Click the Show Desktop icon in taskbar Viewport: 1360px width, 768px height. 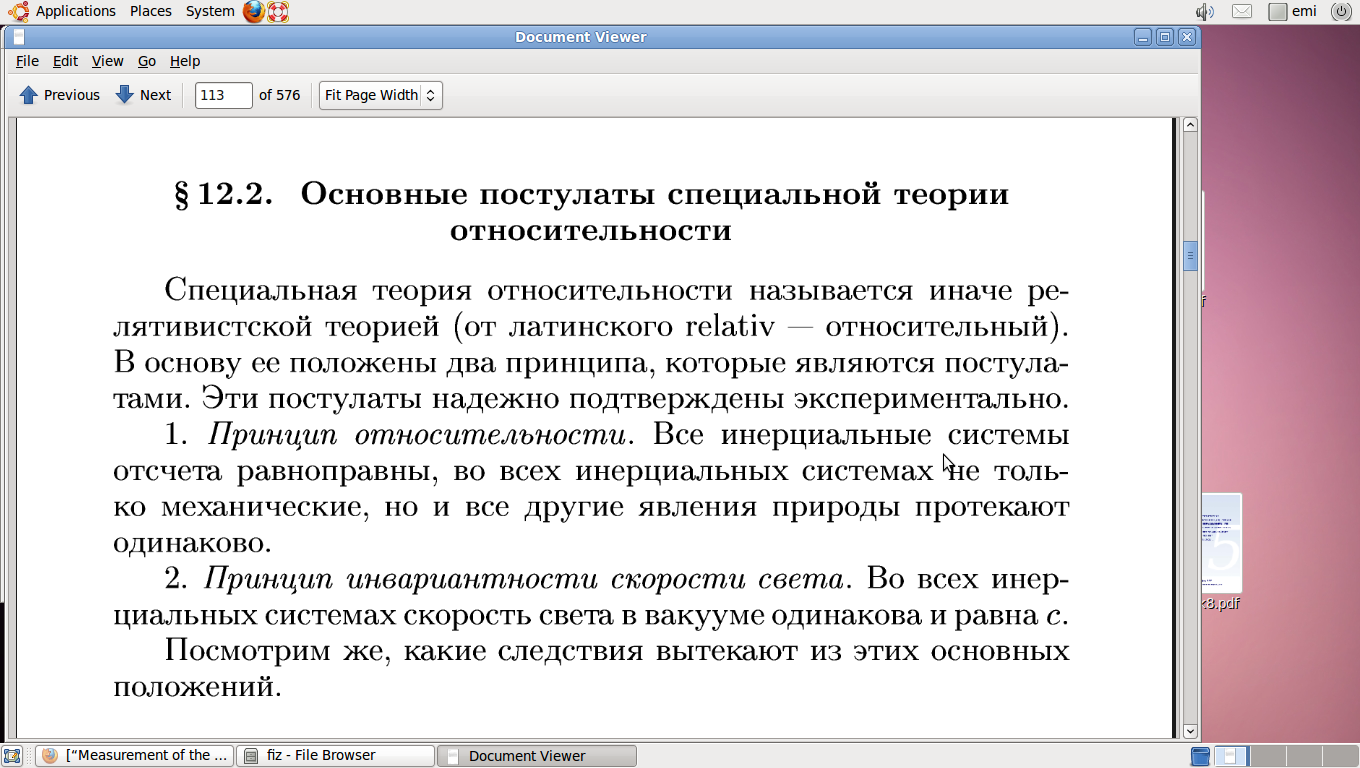click(13, 756)
